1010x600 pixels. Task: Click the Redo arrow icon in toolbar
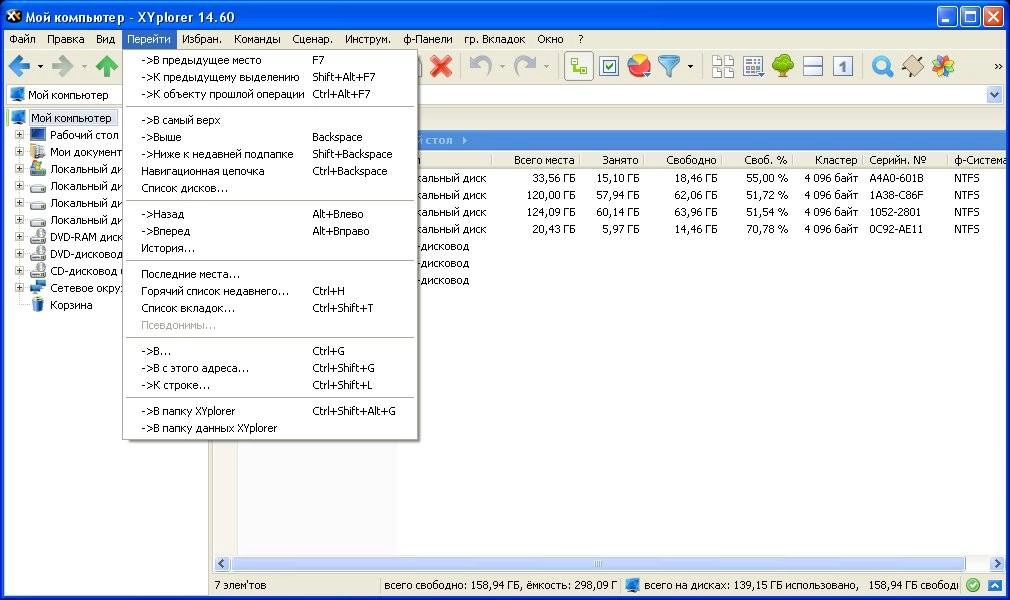[x=525, y=66]
